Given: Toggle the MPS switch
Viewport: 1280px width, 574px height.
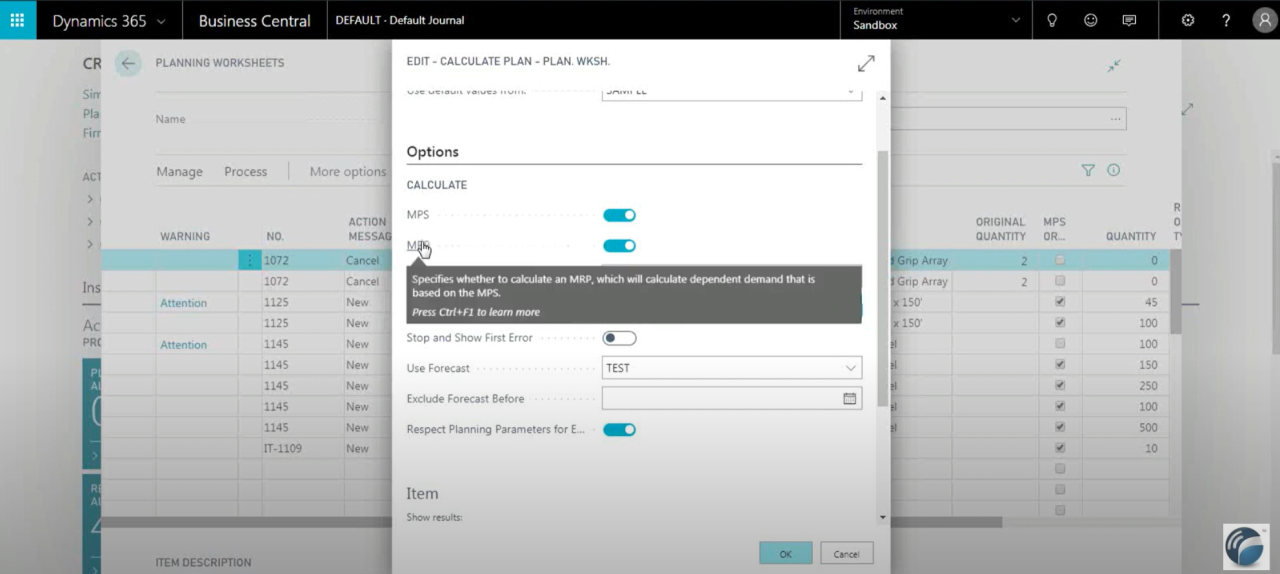Looking at the screenshot, I should pyautogui.click(x=619, y=215).
